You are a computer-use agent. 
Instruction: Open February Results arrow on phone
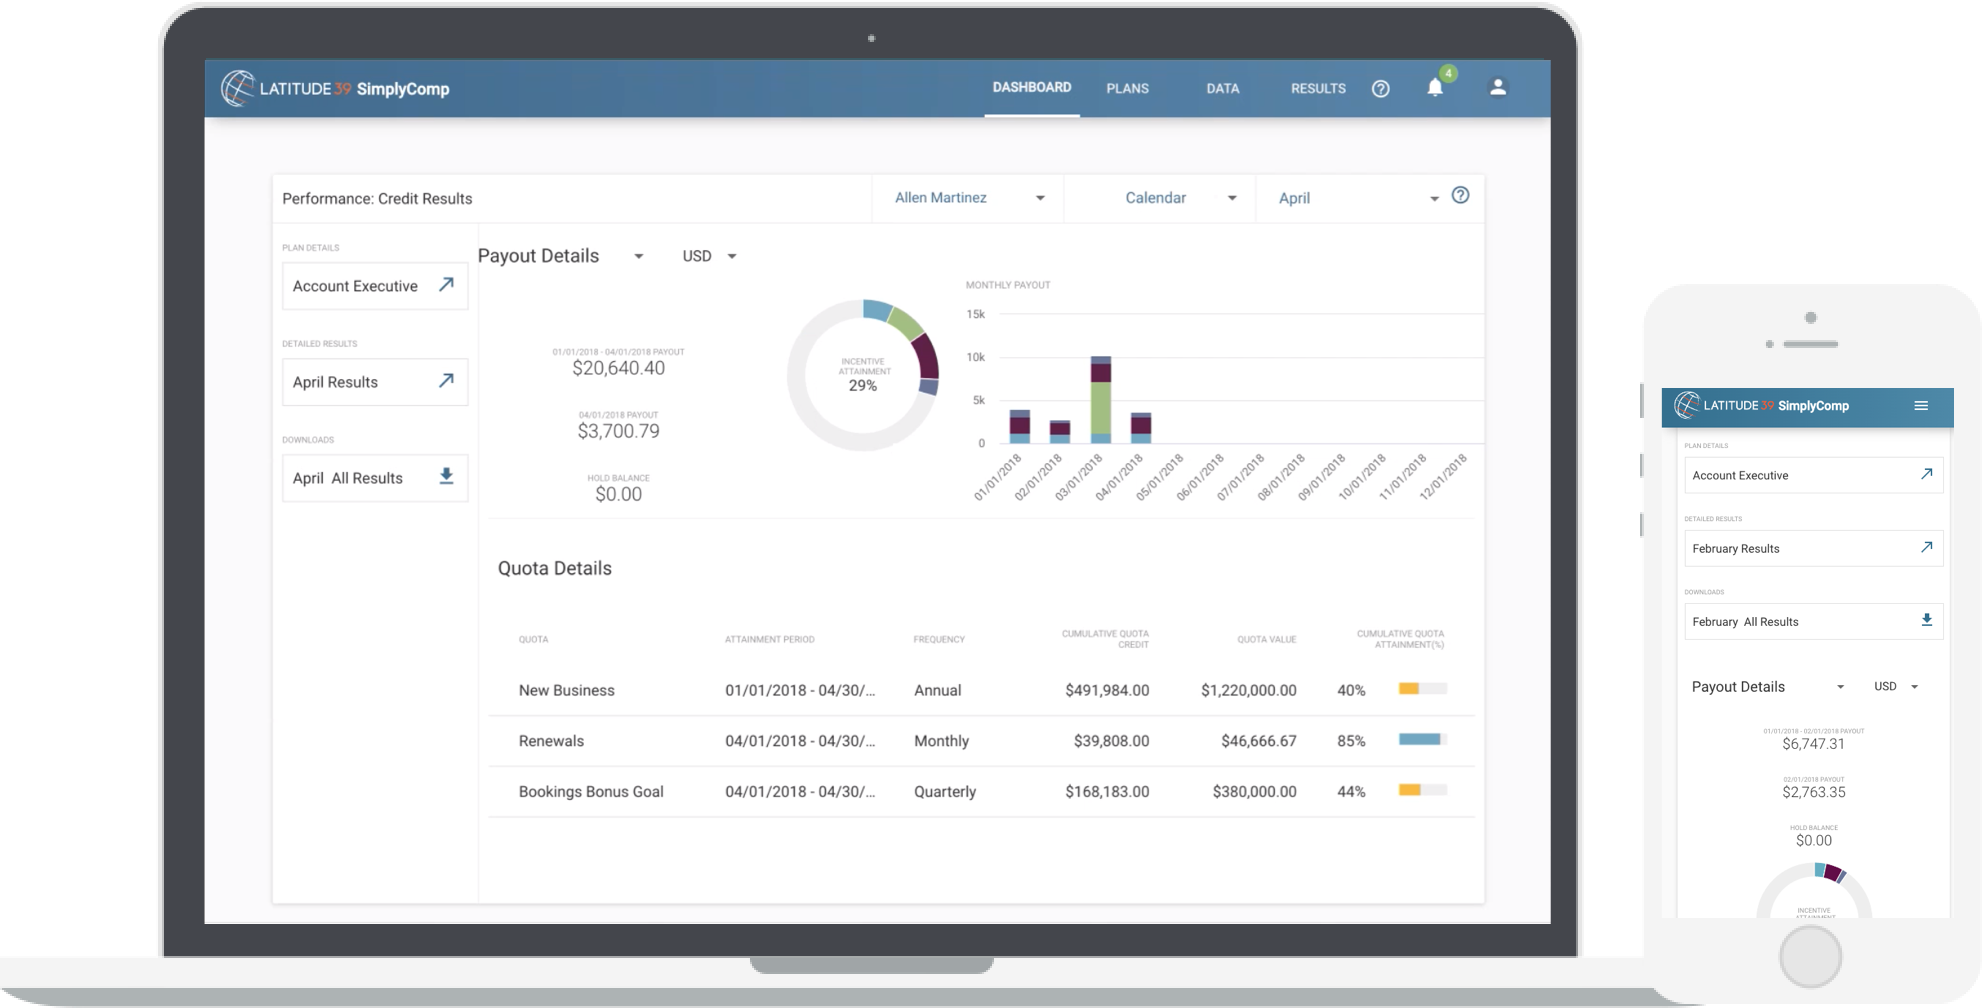1926,548
